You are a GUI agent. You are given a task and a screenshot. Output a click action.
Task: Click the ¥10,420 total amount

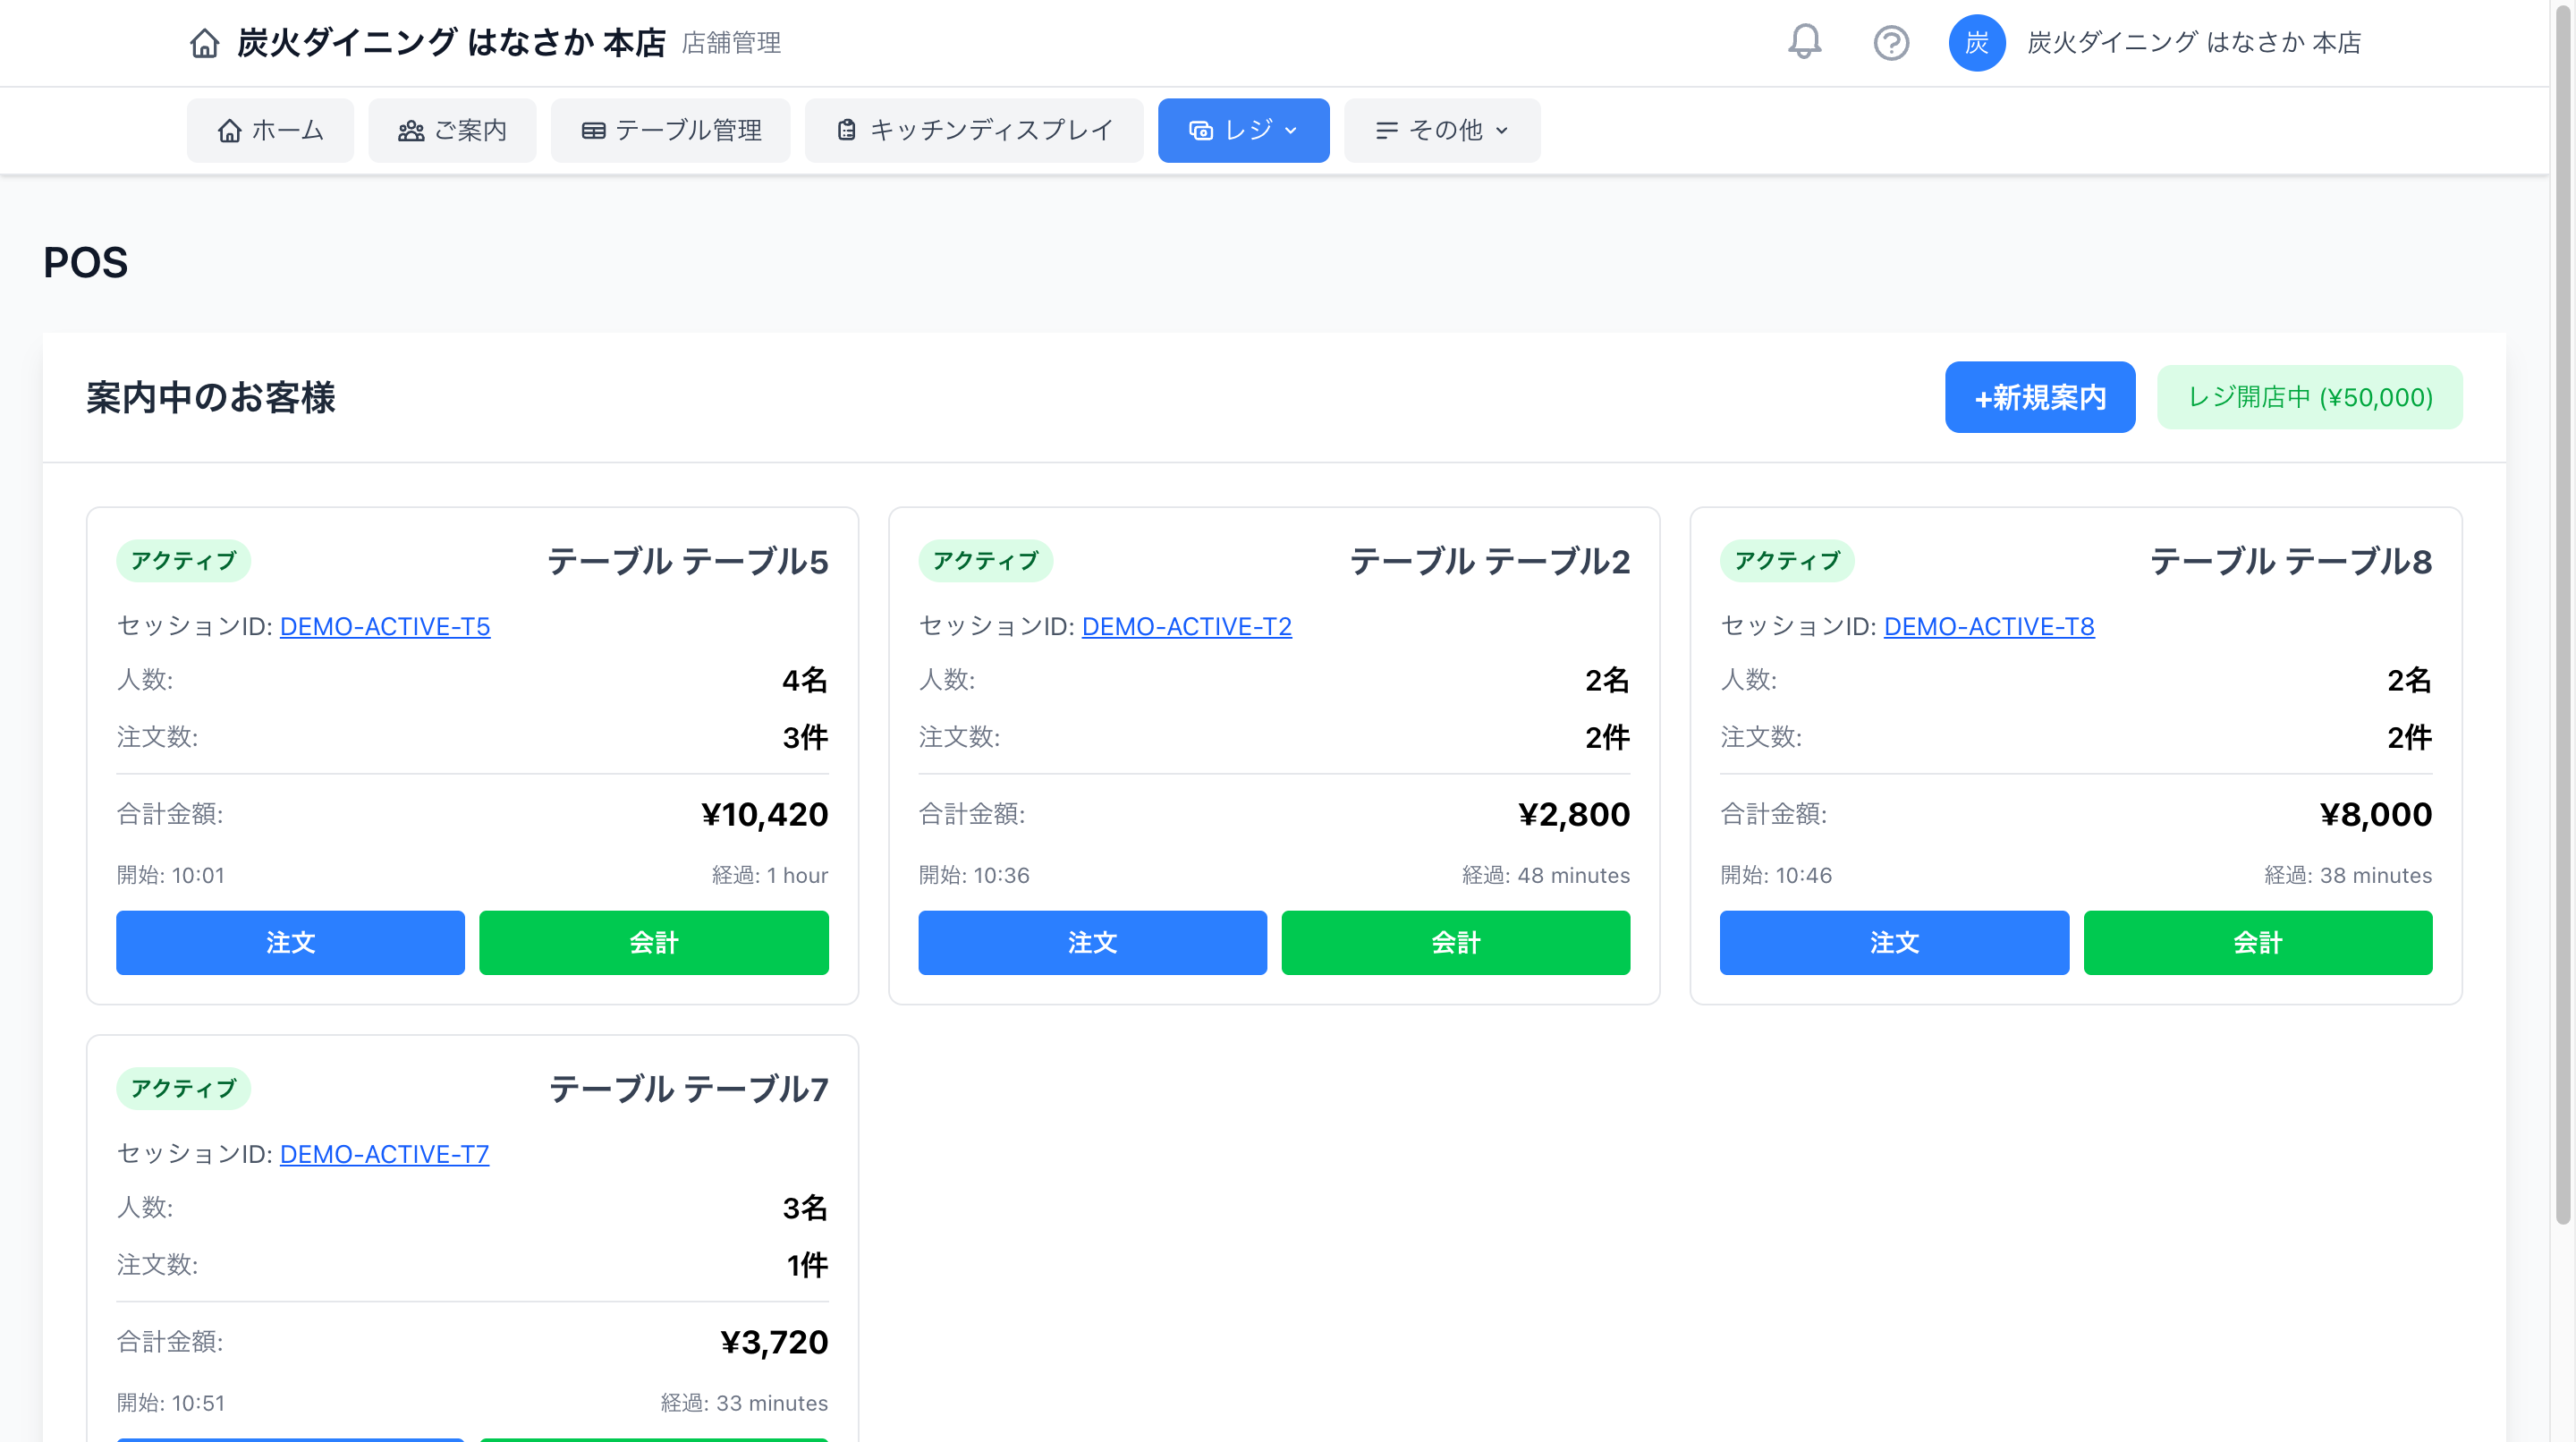coord(764,814)
